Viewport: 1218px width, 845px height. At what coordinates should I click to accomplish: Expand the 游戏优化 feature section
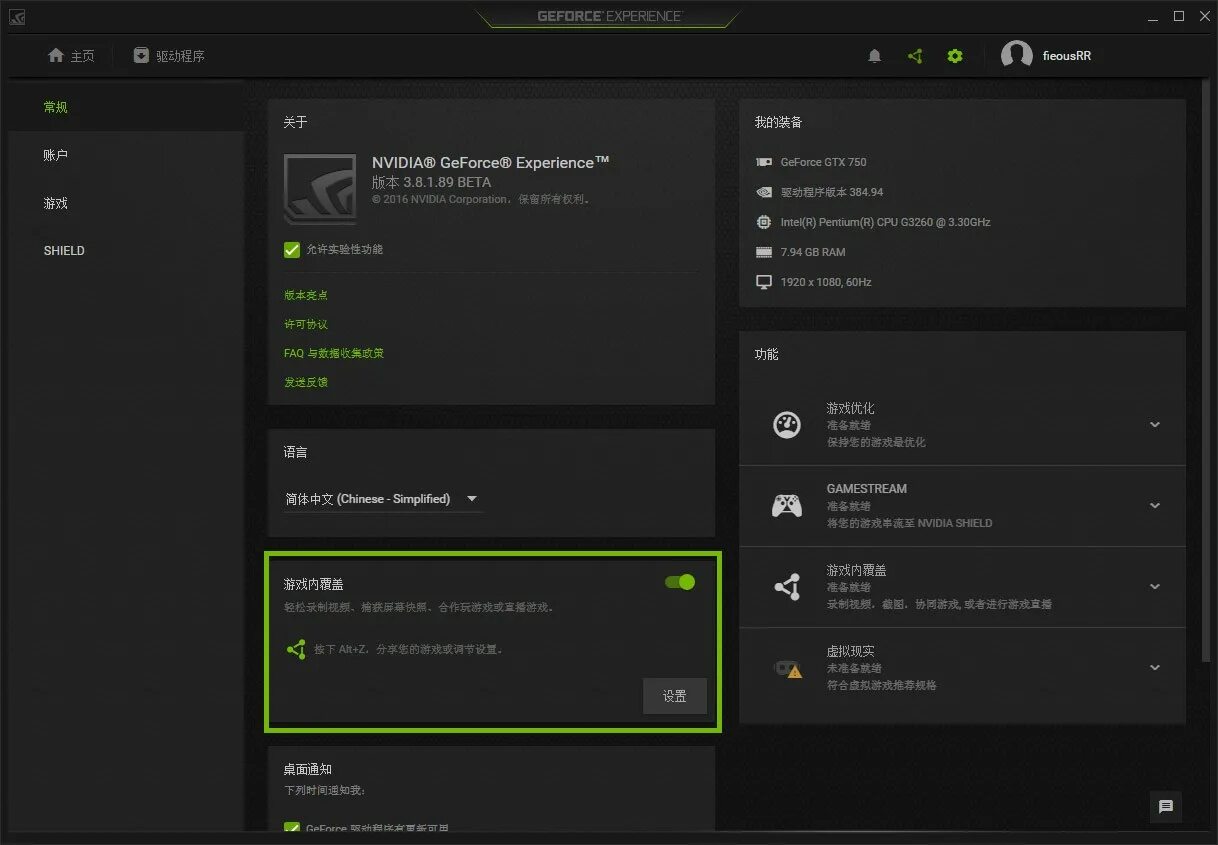coord(1155,424)
